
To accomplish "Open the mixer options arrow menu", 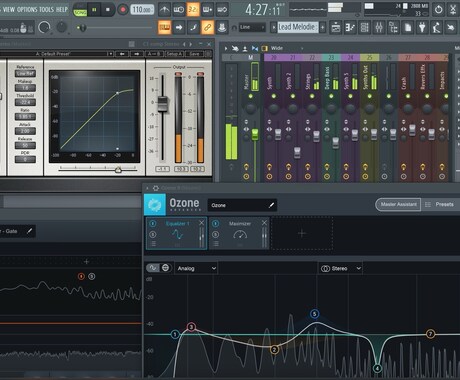I will click(226, 49).
